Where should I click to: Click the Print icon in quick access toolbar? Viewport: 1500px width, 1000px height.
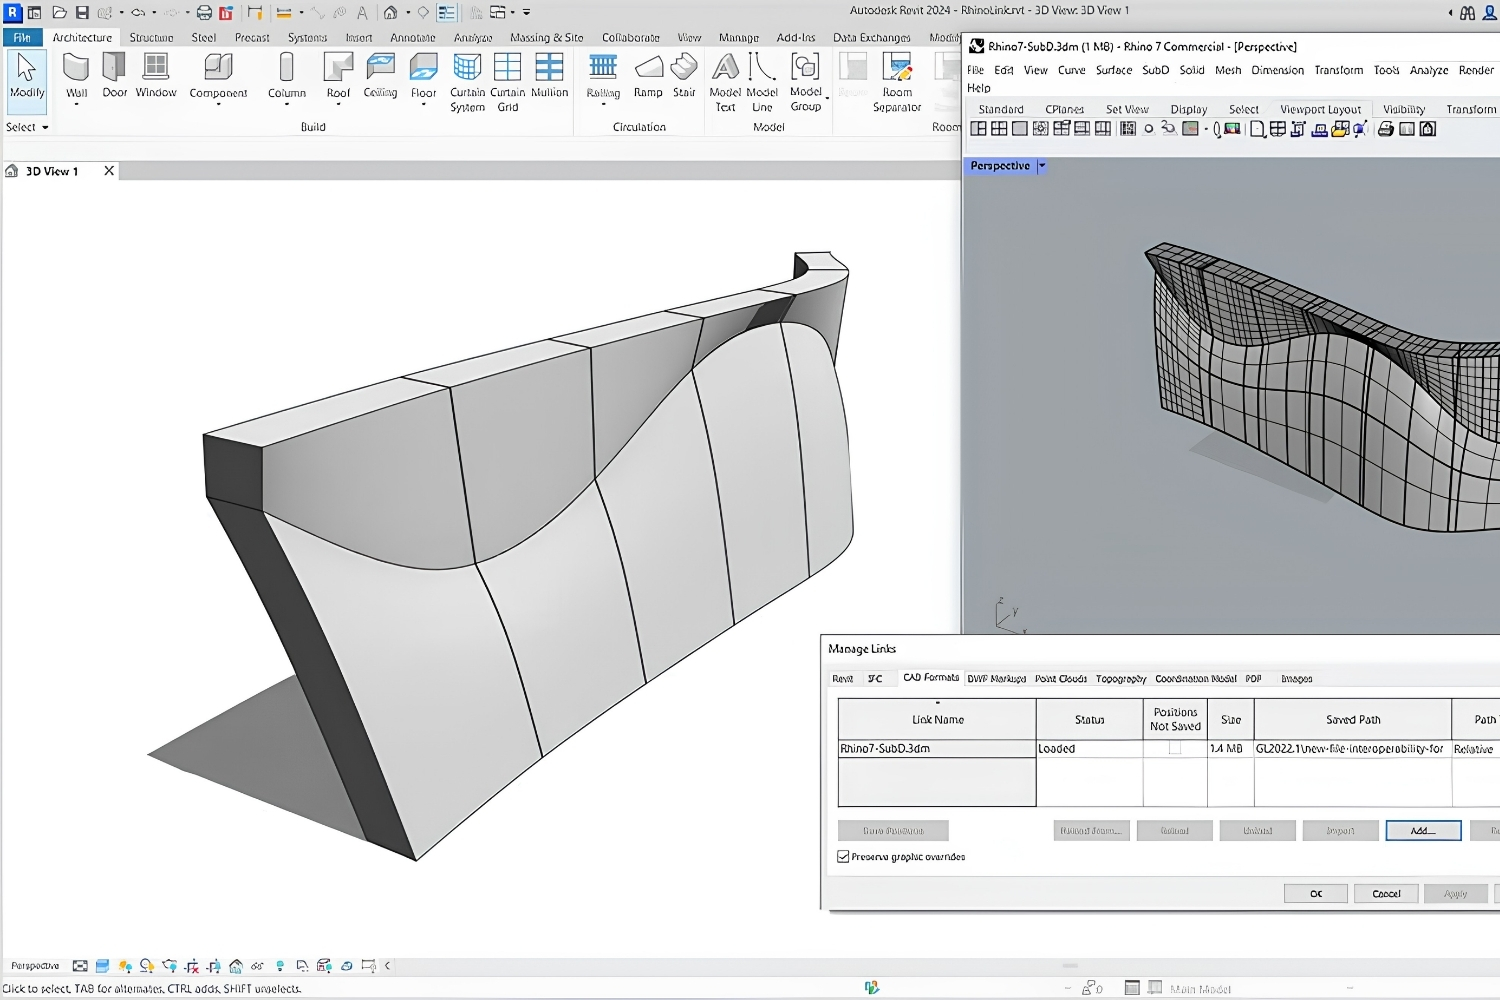click(204, 13)
